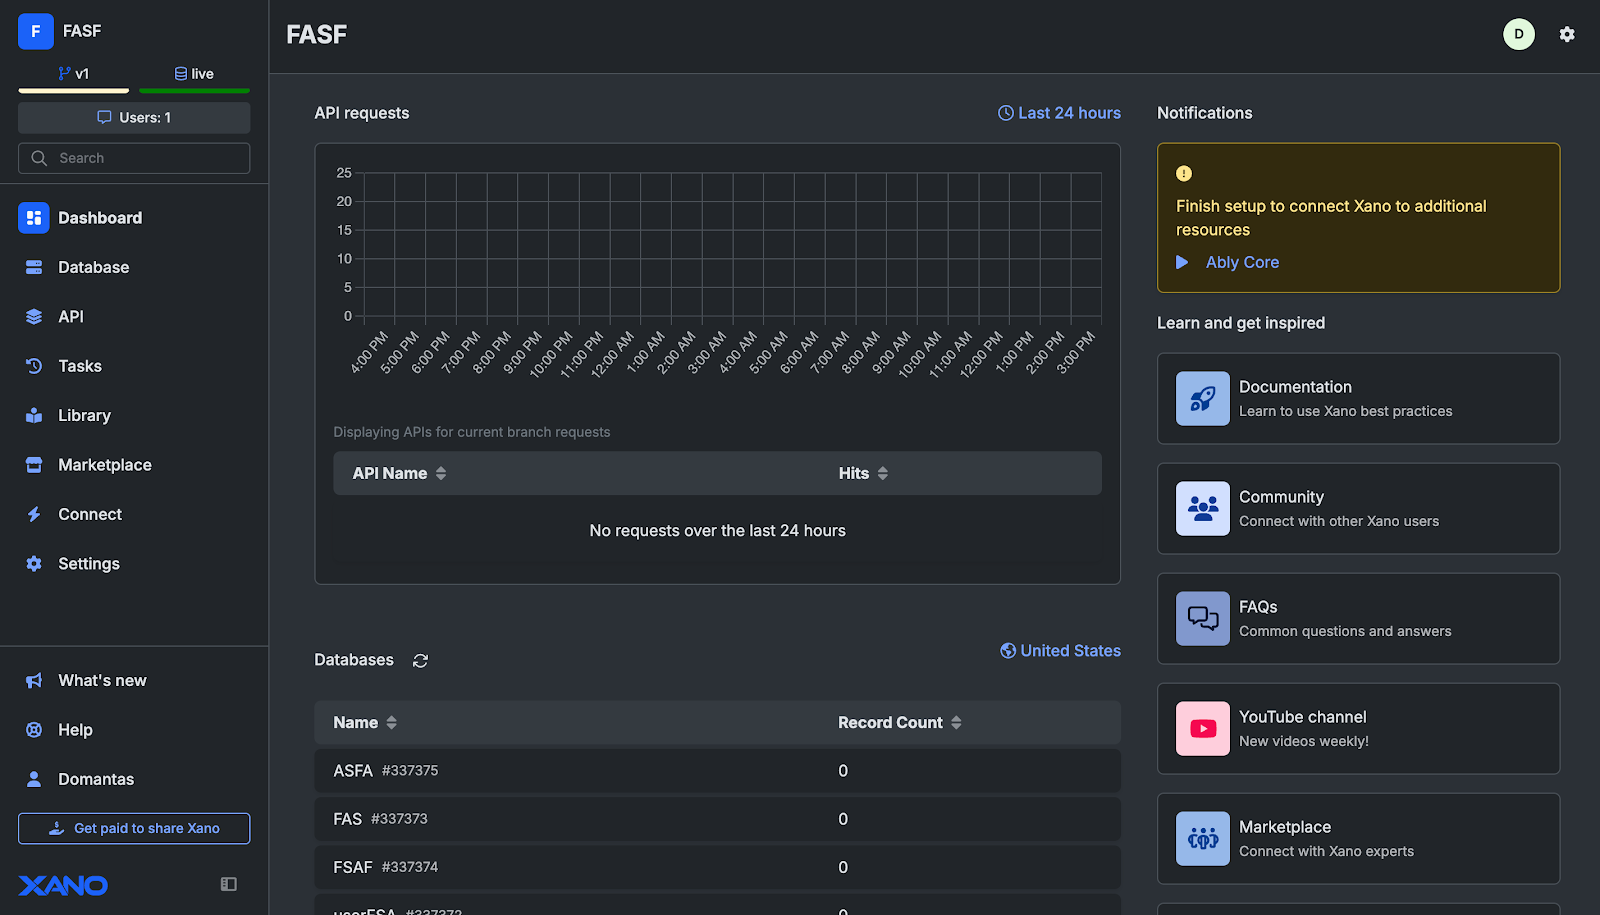This screenshot has width=1600, height=915.
Task: Click the FAQs chat bubbles icon
Action: pyautogui.click(x=1203, y=619)
